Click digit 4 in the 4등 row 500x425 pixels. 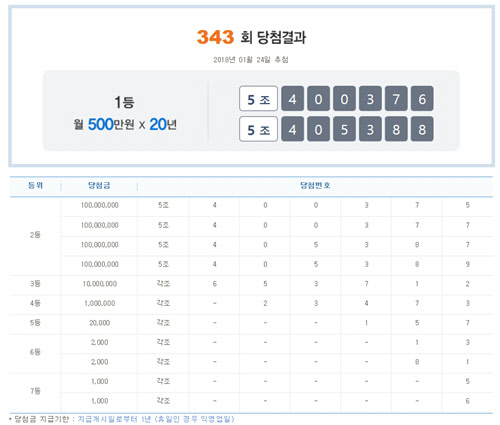point(366,303)
